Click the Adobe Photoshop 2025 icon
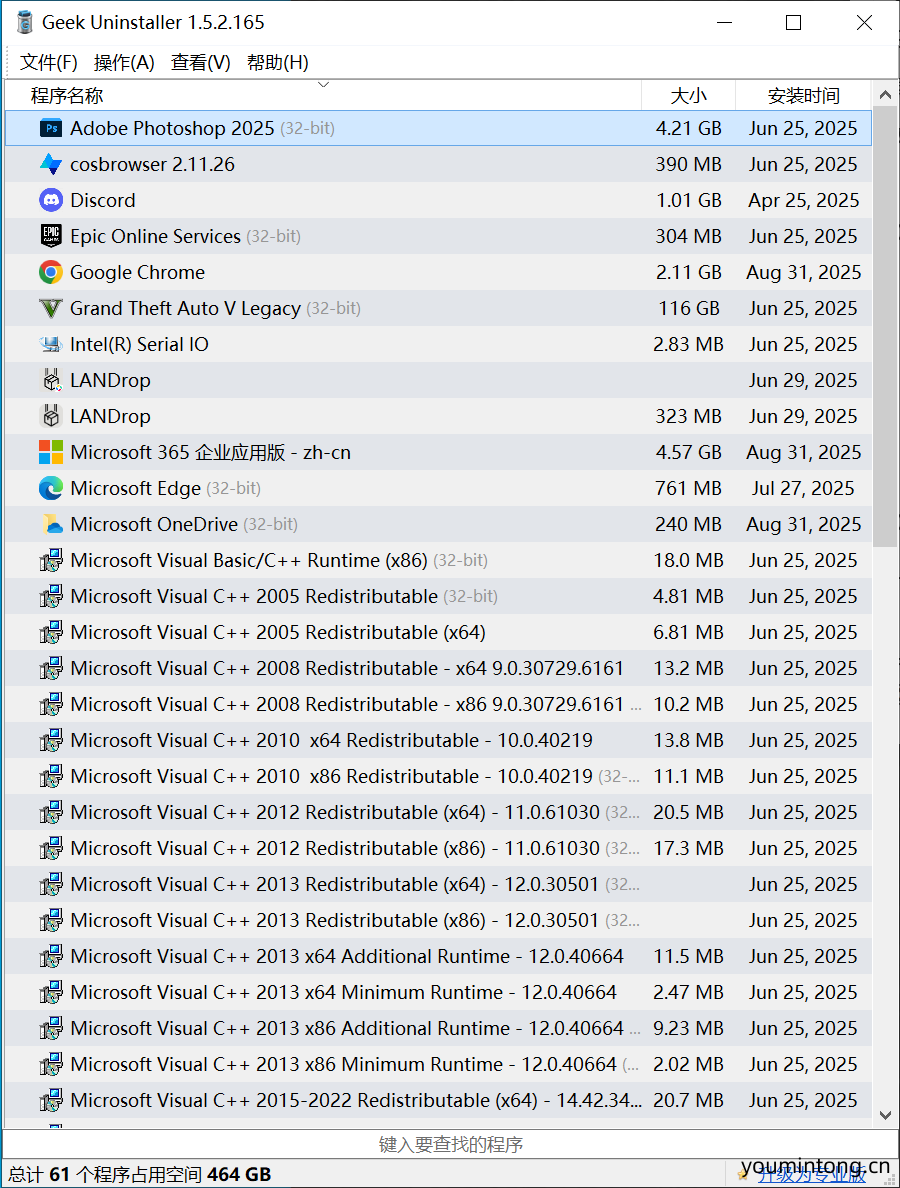Image resolution: width=900 pixels, height=1188 pixels. 51,128
